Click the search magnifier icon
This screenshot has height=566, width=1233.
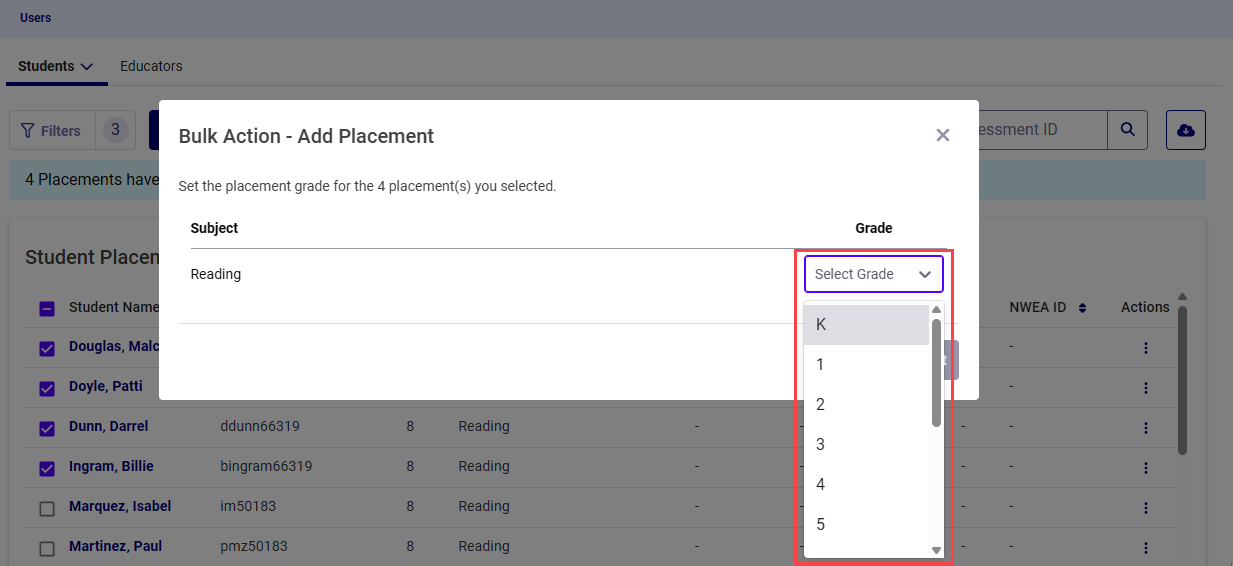(x=1127, y=130)
